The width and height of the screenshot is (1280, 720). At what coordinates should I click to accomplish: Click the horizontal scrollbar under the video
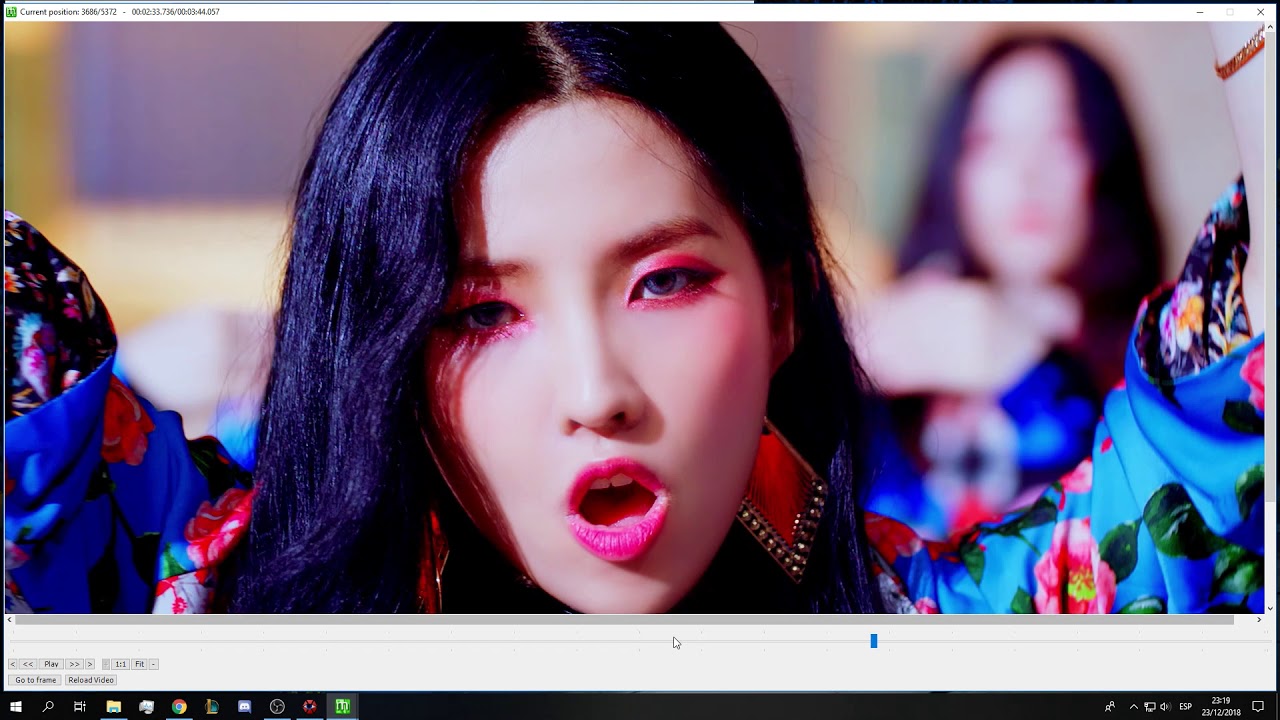[624, 620]
